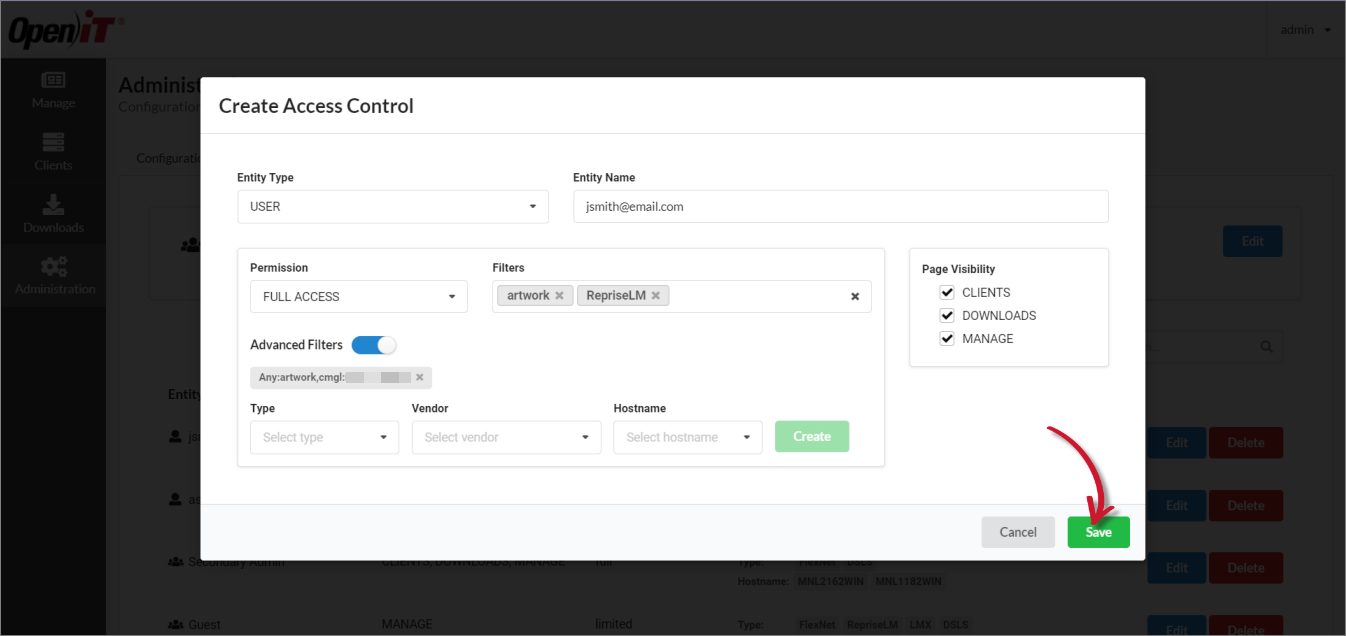Clear all filters with the x icon

(854, 296)
